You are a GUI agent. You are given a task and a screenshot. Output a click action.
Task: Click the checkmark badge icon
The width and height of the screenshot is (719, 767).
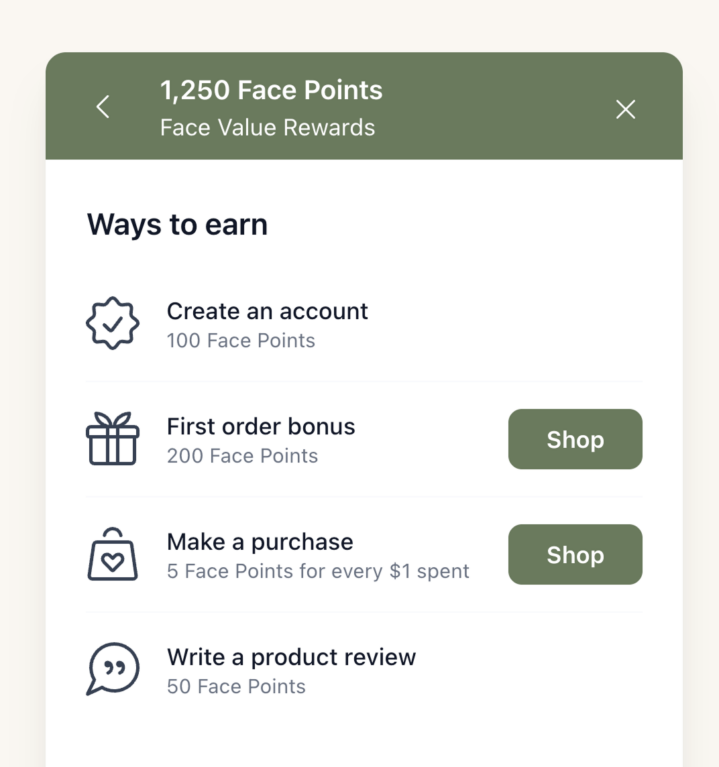point(112,324)
